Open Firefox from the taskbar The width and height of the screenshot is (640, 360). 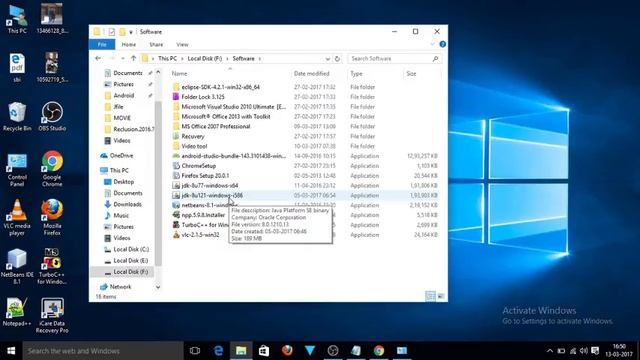point(287,351)
